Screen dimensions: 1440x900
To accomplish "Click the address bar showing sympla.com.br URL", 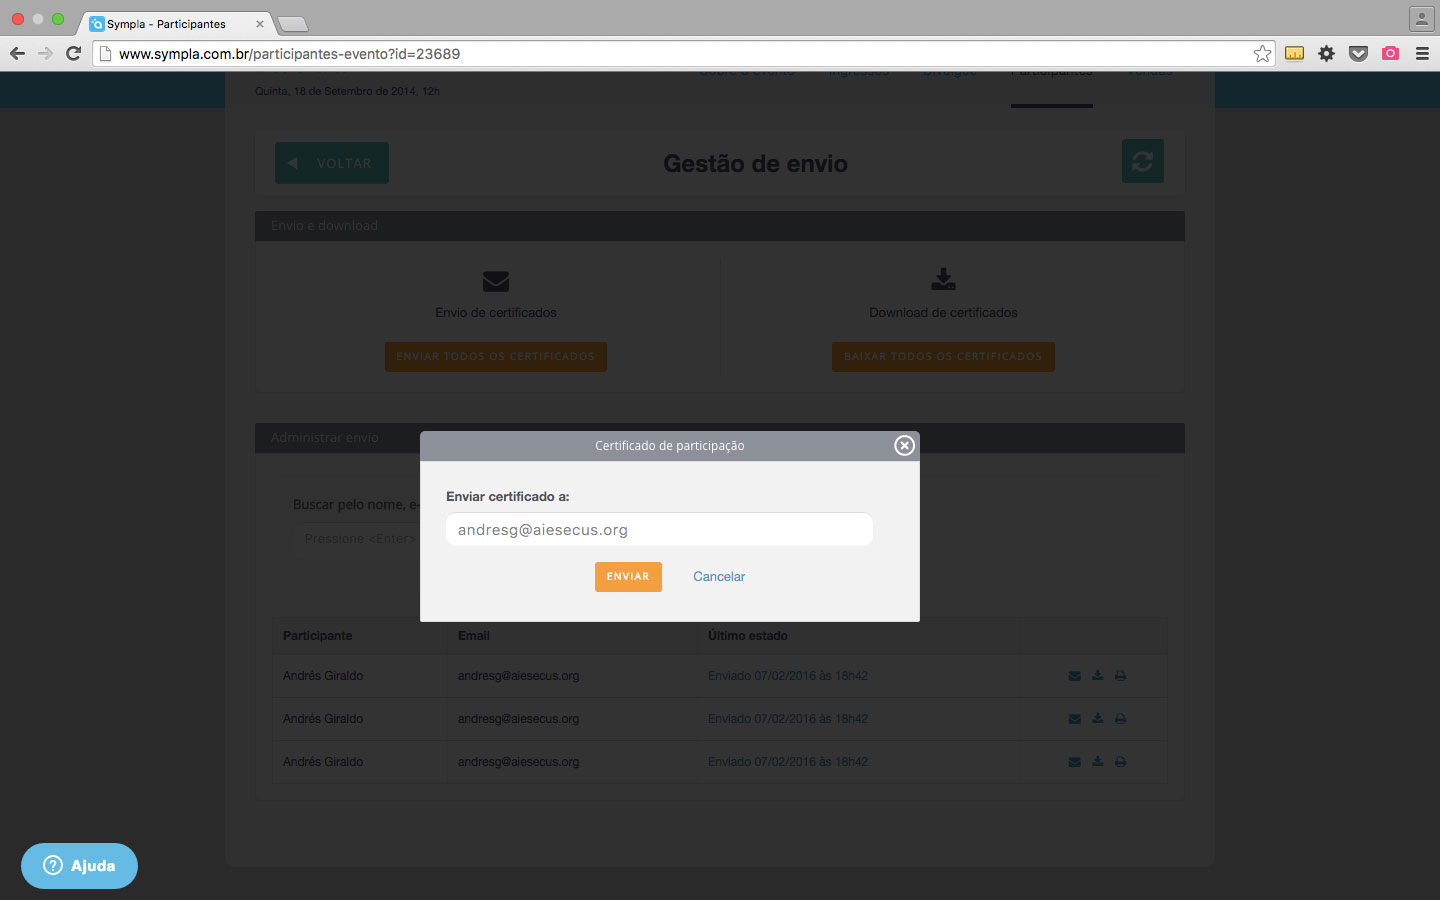I will point(684,54).
